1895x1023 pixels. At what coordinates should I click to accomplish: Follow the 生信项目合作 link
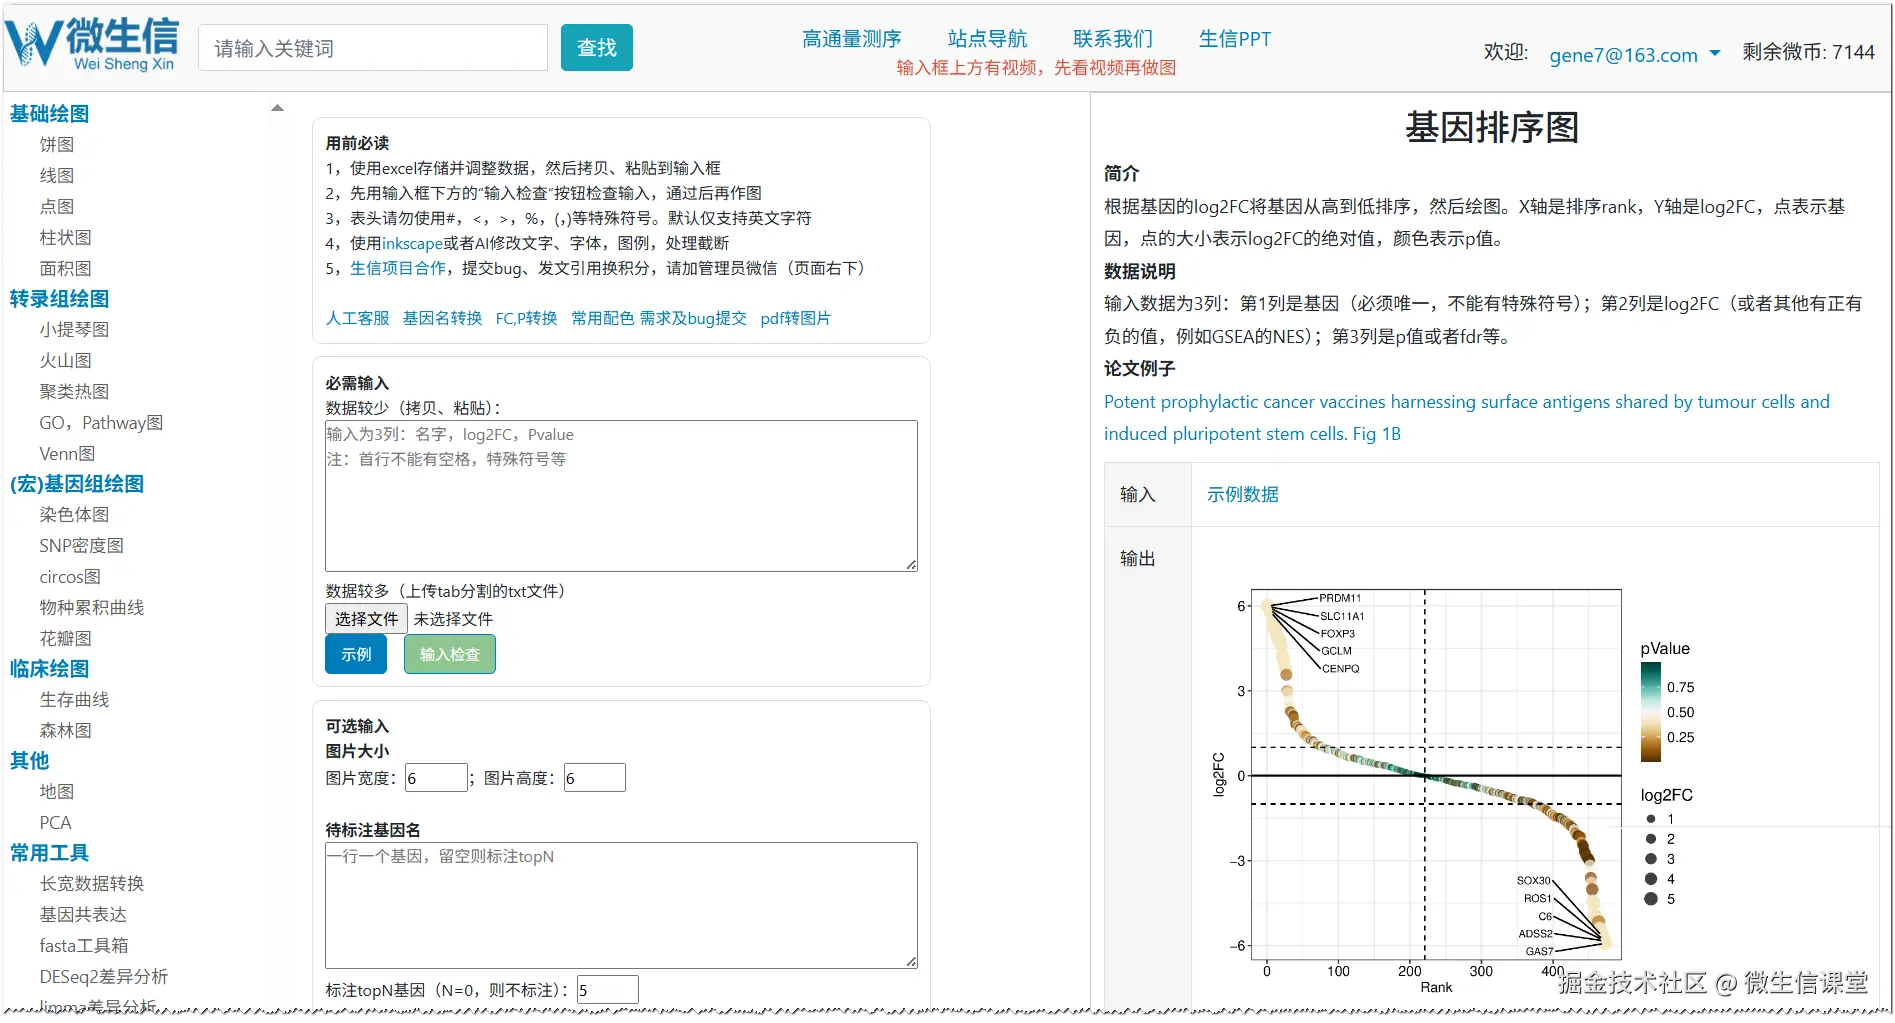[x=398, y=268]
